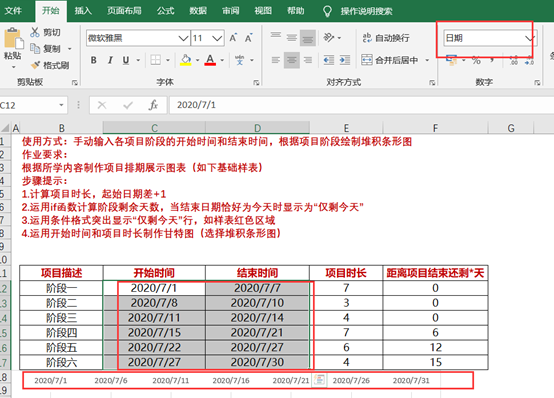554x398 pixels.
Task: Switch to the View (视图) tab
Action: pyautogui.click(x=263, y=11)
